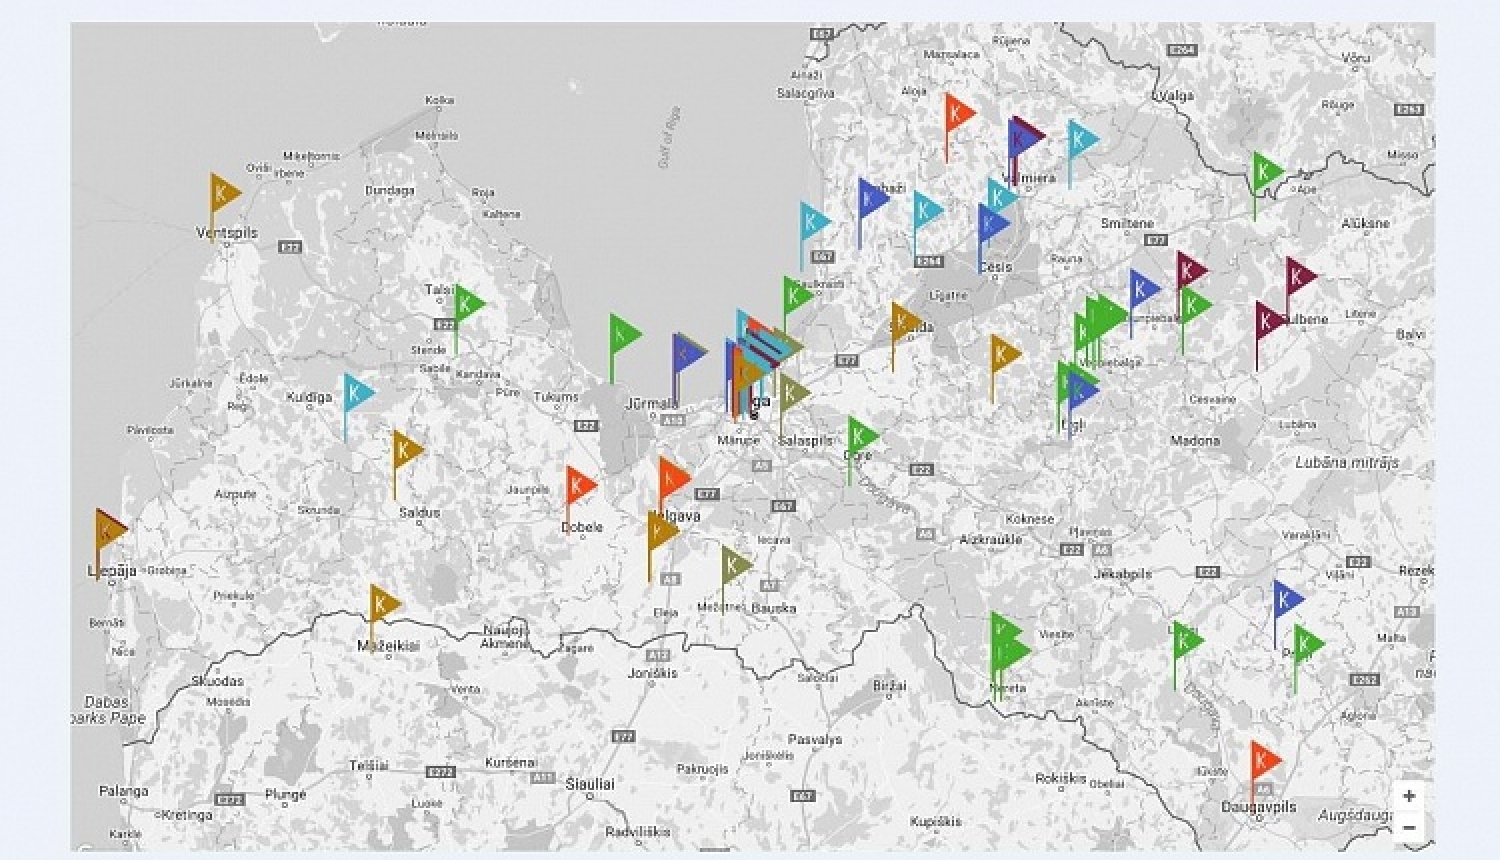This screenshot has width=1500, height=860.
Task: Click the olive flag above Salaspils
Action: 793,393
